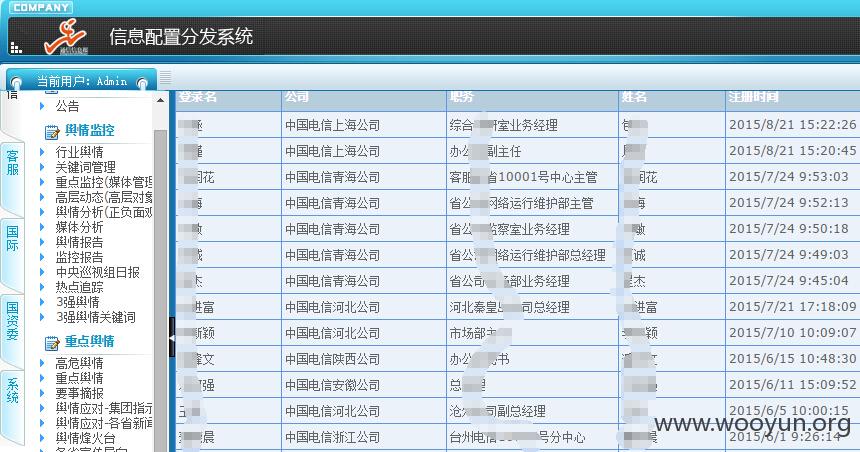Click the 信息配置分发系统 title

(181, 37)
